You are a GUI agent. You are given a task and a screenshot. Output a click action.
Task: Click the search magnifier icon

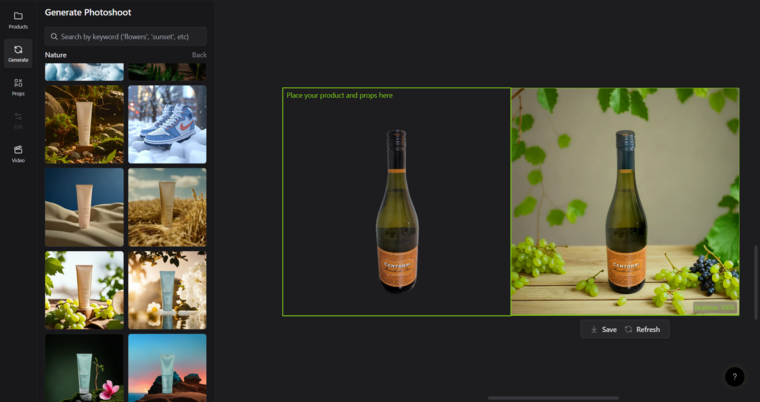(x=54, y=37)
